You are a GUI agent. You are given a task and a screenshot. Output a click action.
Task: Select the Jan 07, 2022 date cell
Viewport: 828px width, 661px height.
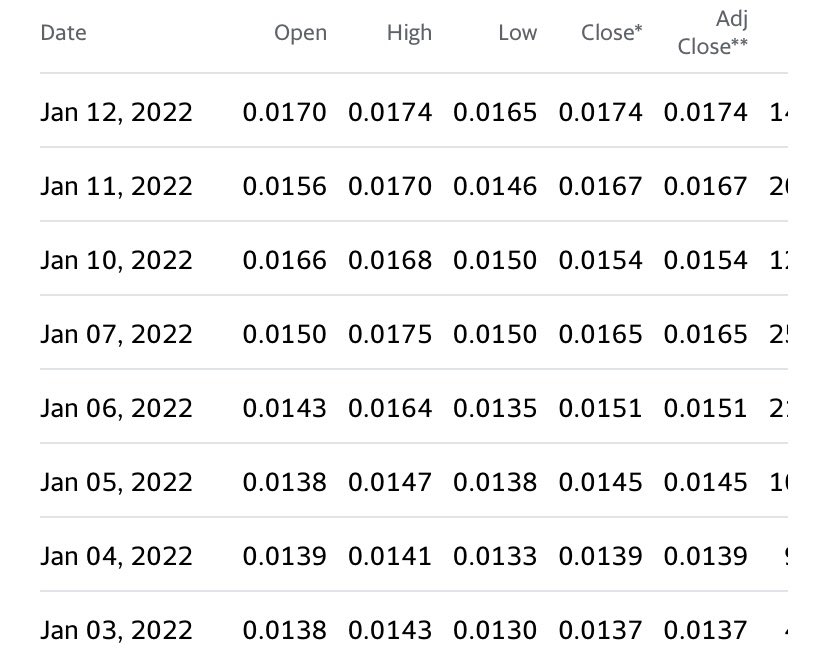(x=117, y=334)
